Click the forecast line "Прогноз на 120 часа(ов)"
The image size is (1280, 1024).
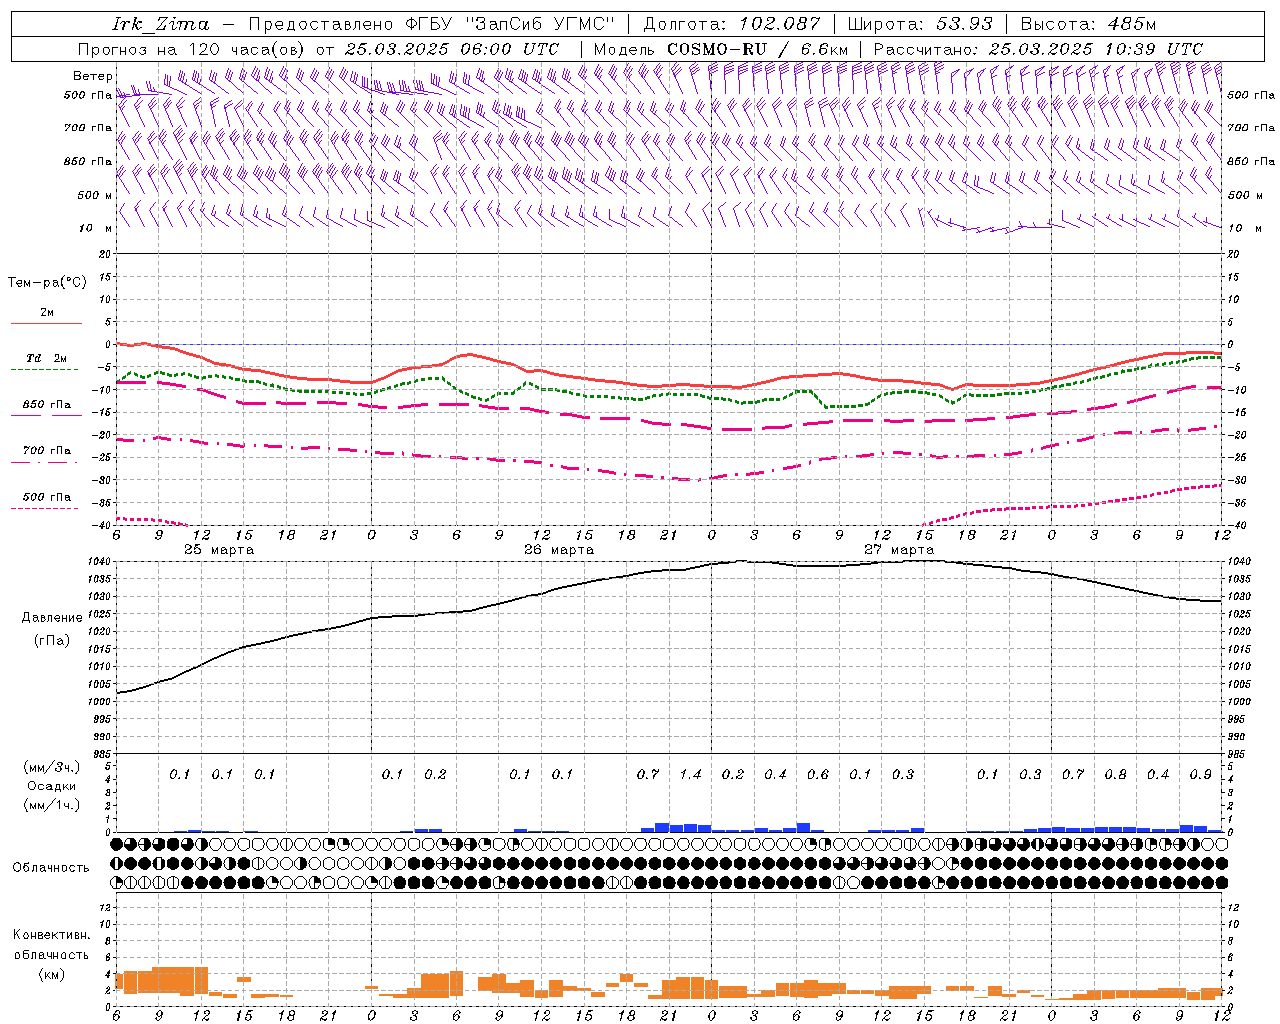[x=192, y=49]
